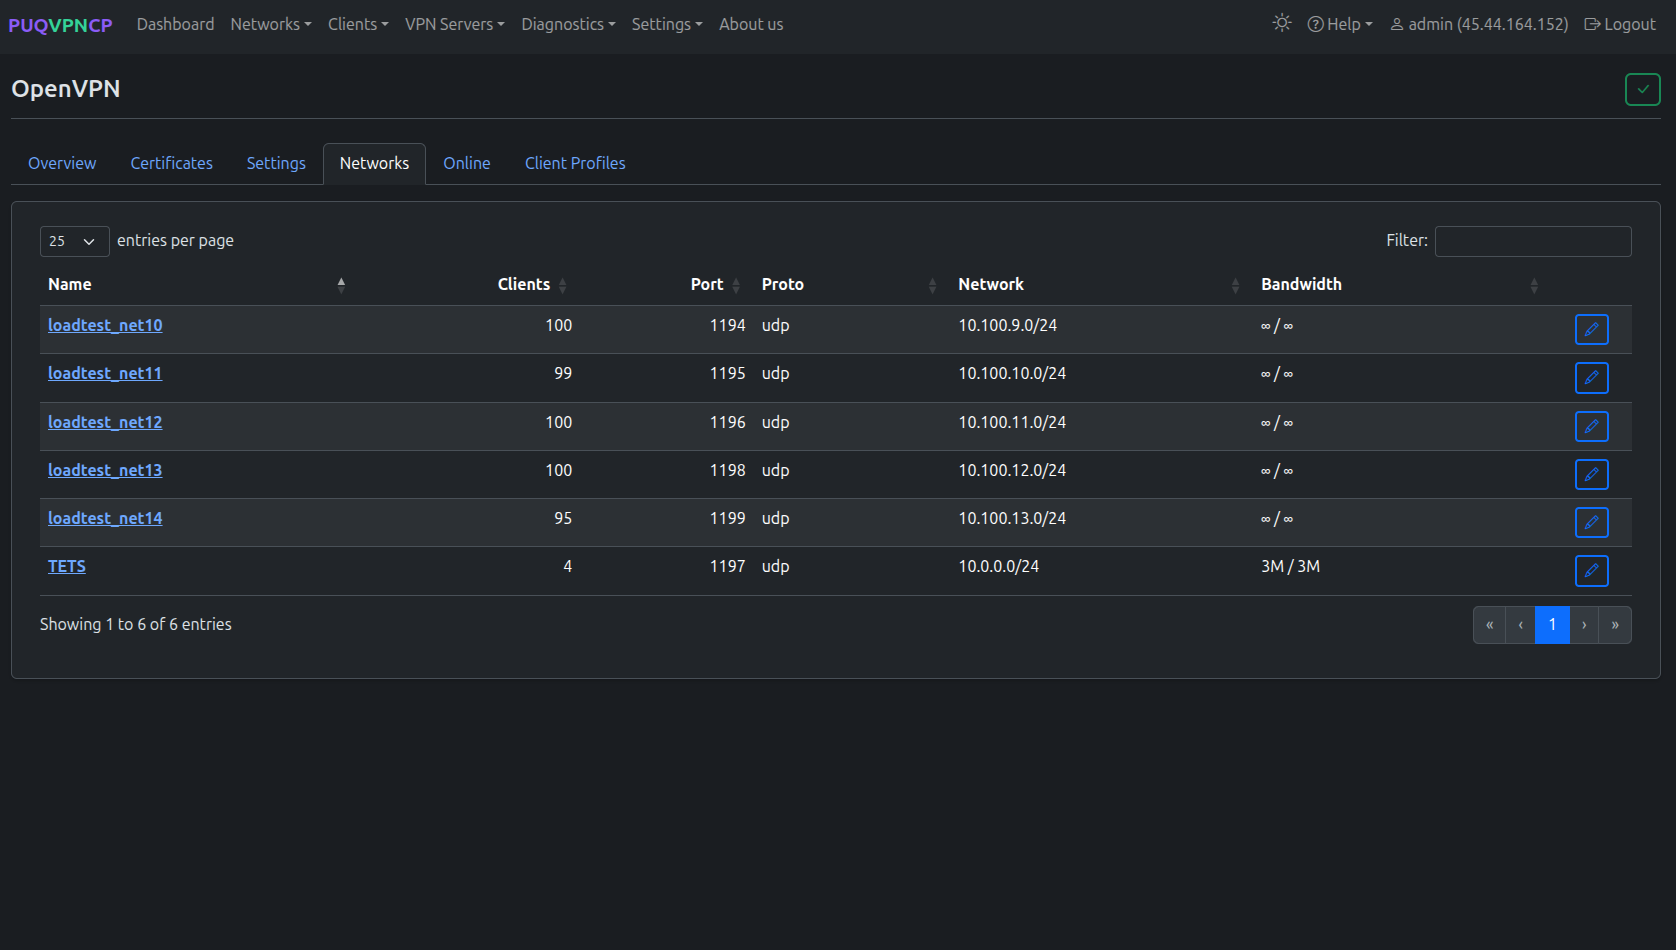Go to next page of results

(x=1584, y=625)
